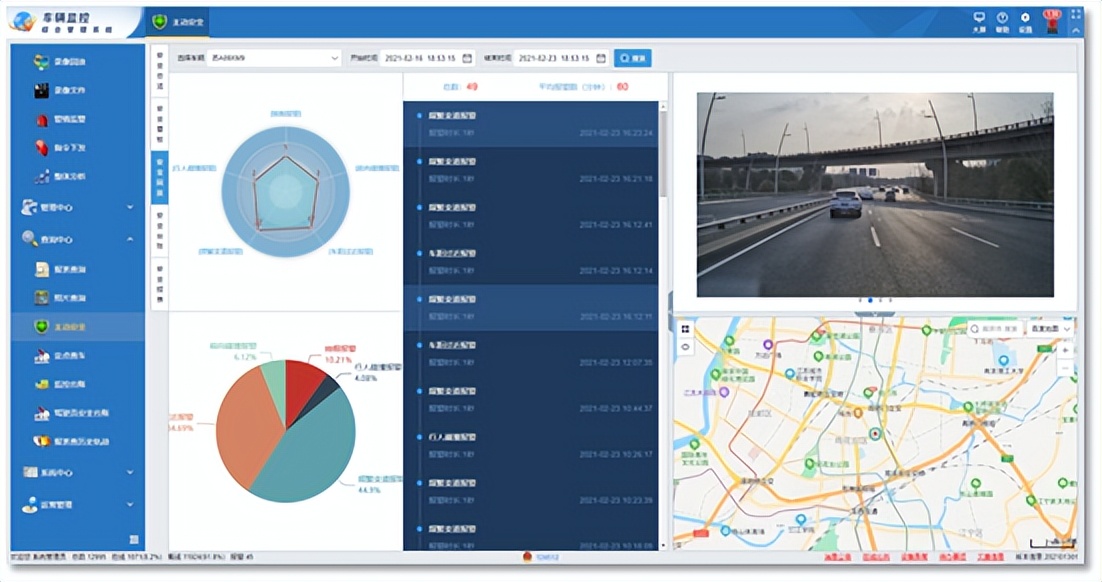1102x582 pixels.
Task: Click the blue search button beside the date fields
Action: click(x=632, y=58)
